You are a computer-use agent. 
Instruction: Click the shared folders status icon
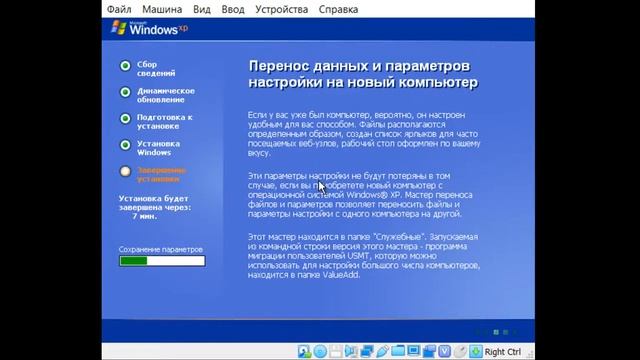(398, 351)
